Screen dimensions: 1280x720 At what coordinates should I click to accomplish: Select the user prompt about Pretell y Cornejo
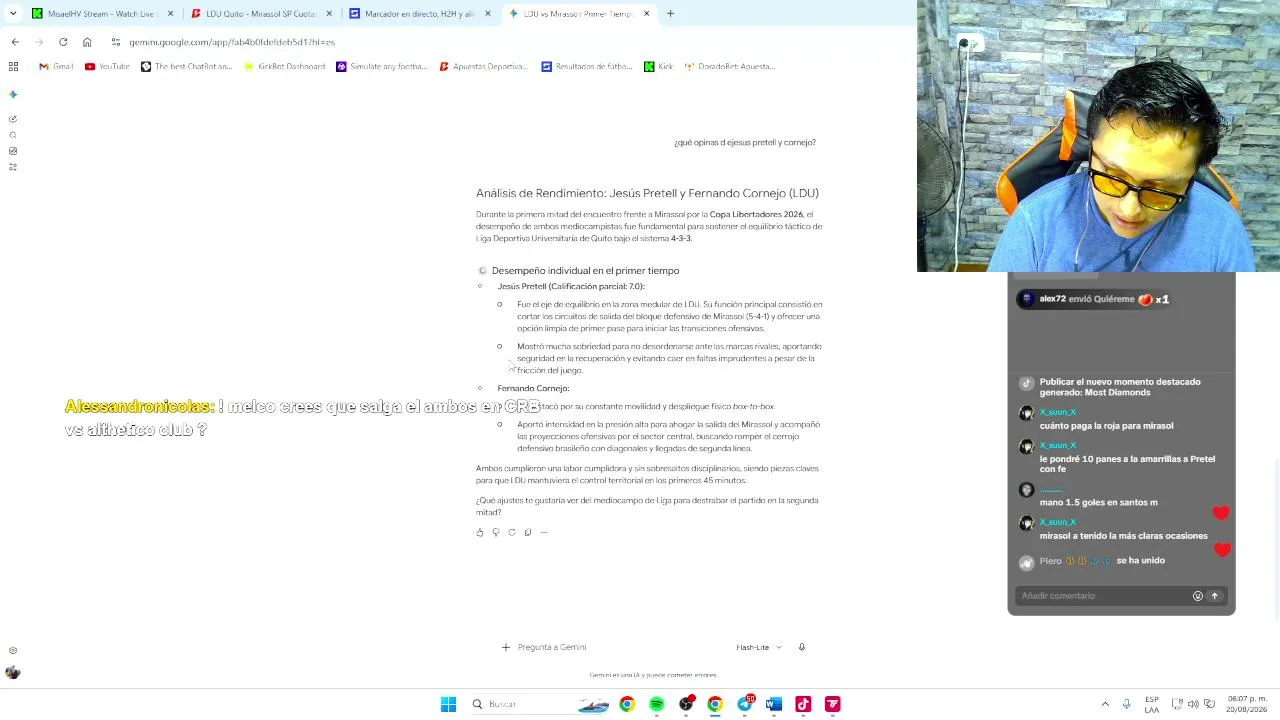[745, 142]
